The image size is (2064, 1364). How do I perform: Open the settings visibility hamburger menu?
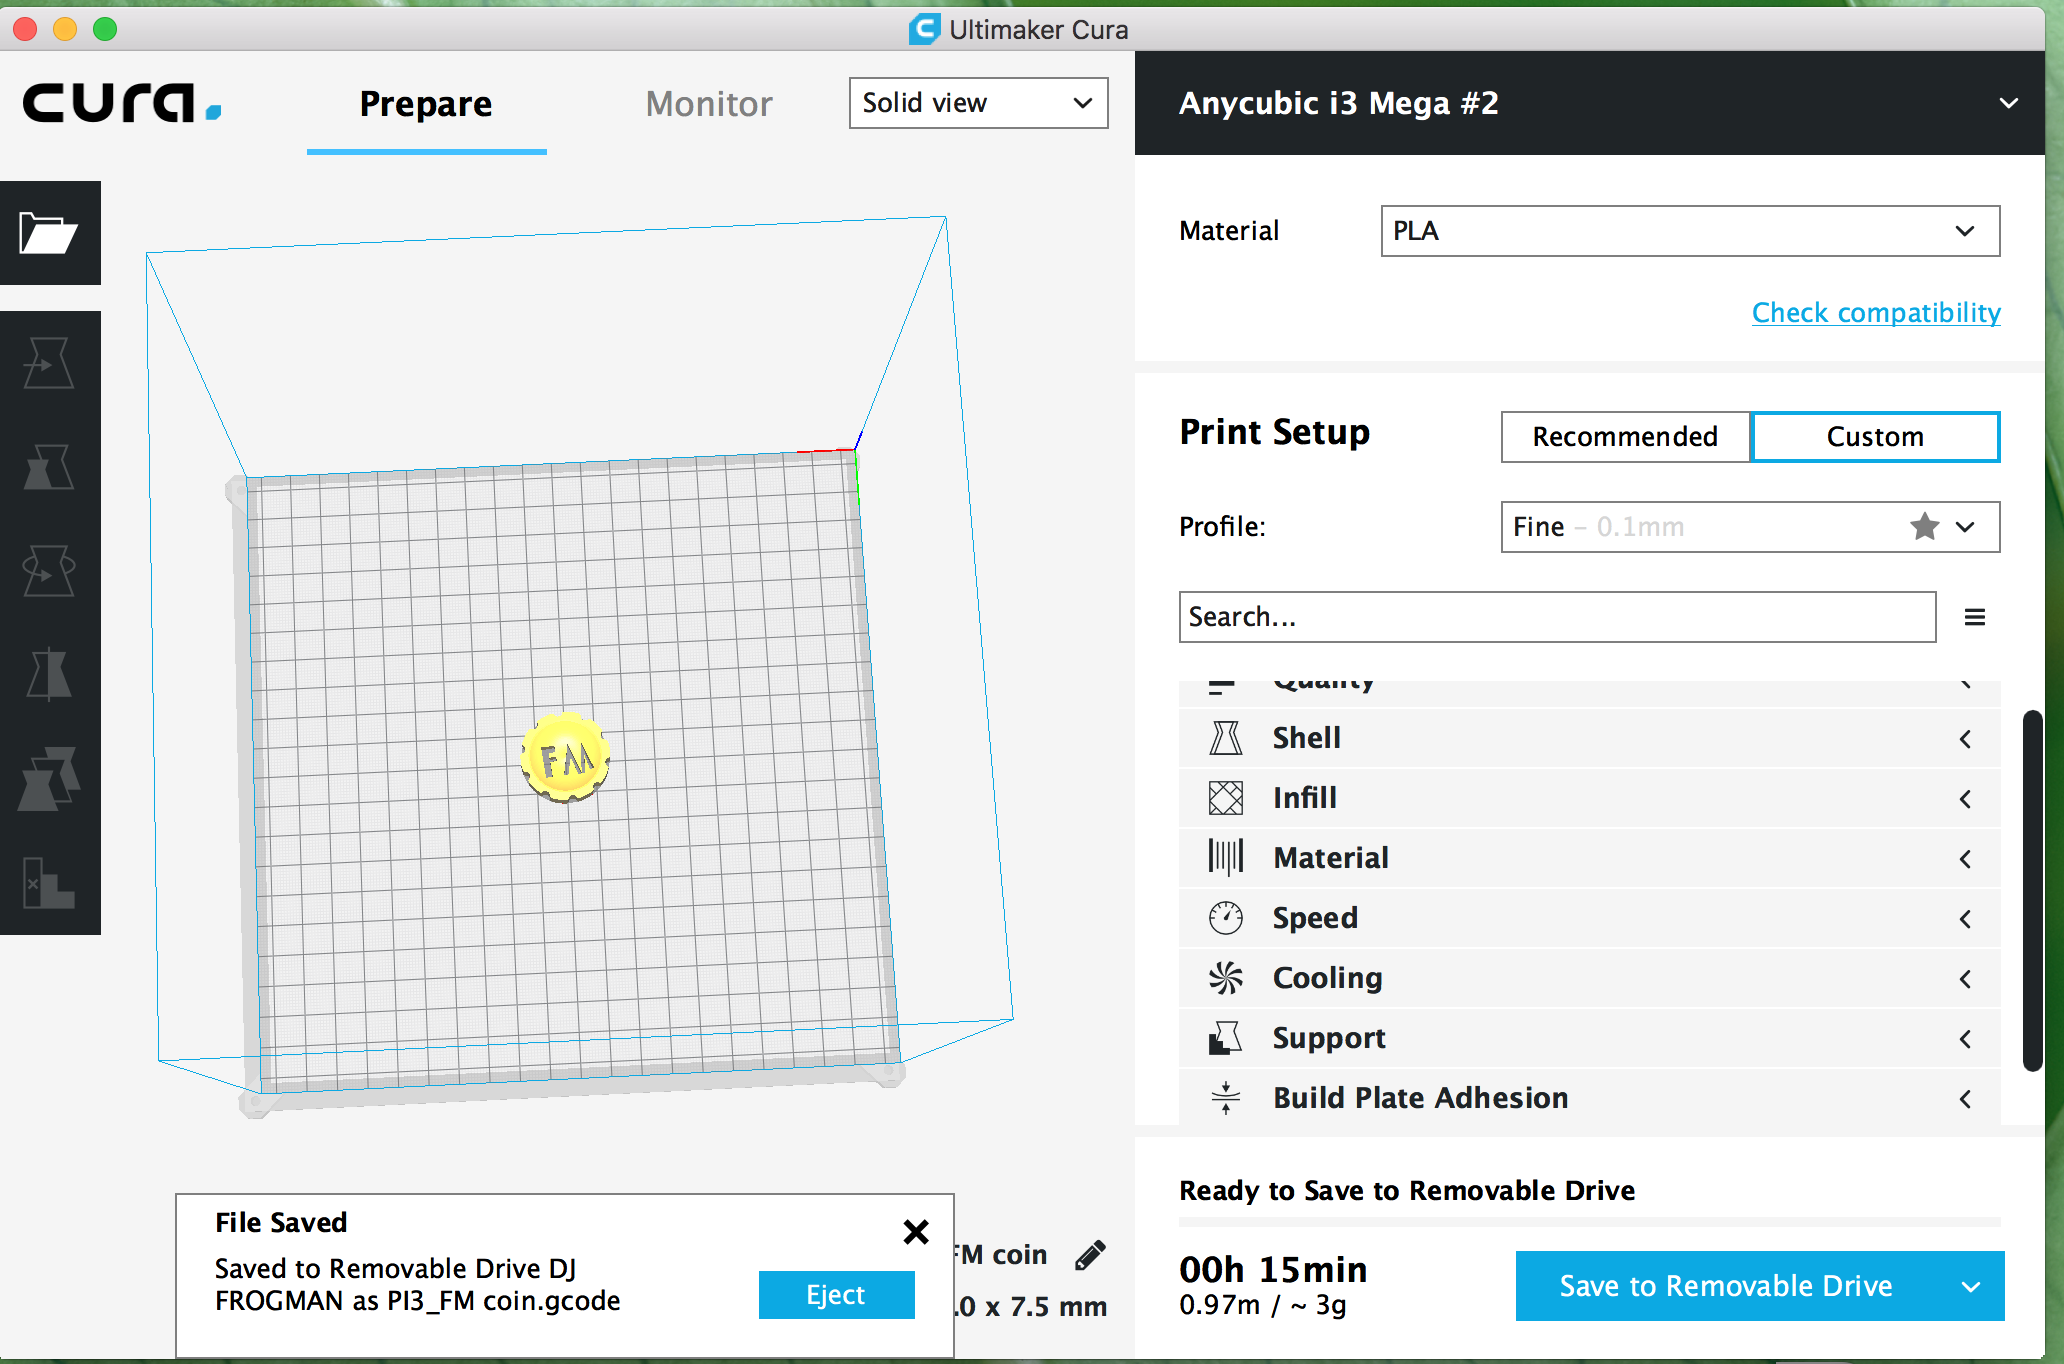[1975, 617]
